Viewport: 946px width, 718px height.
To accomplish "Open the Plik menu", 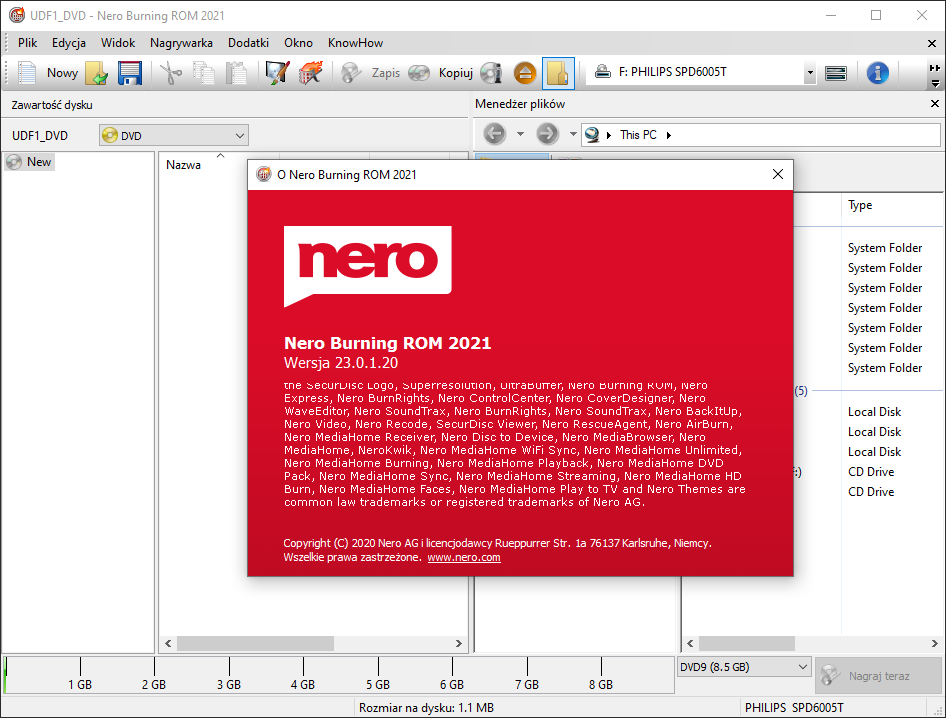I will (27, 43).
